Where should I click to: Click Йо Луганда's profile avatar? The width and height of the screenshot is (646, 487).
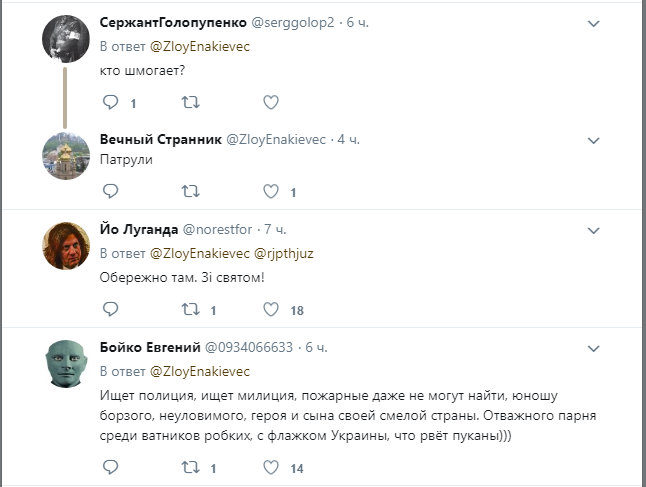click(x=67, y=245)
